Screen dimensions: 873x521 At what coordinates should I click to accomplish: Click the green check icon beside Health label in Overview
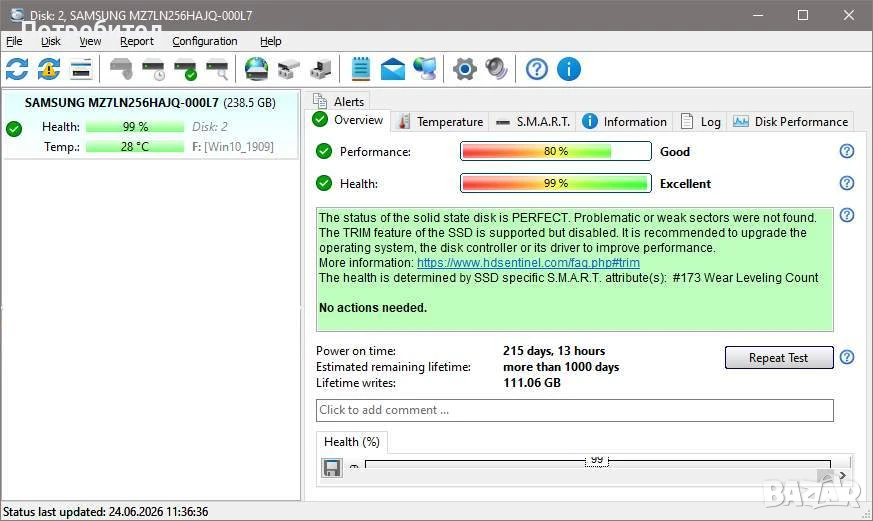pyautogui.click(x=323, y=183)
